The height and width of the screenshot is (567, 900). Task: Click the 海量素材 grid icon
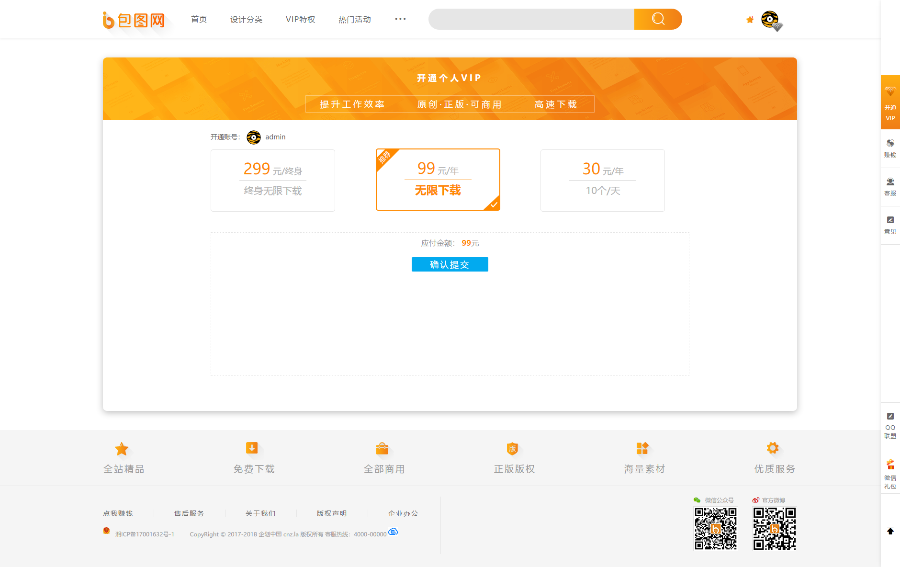pos(642,448)
